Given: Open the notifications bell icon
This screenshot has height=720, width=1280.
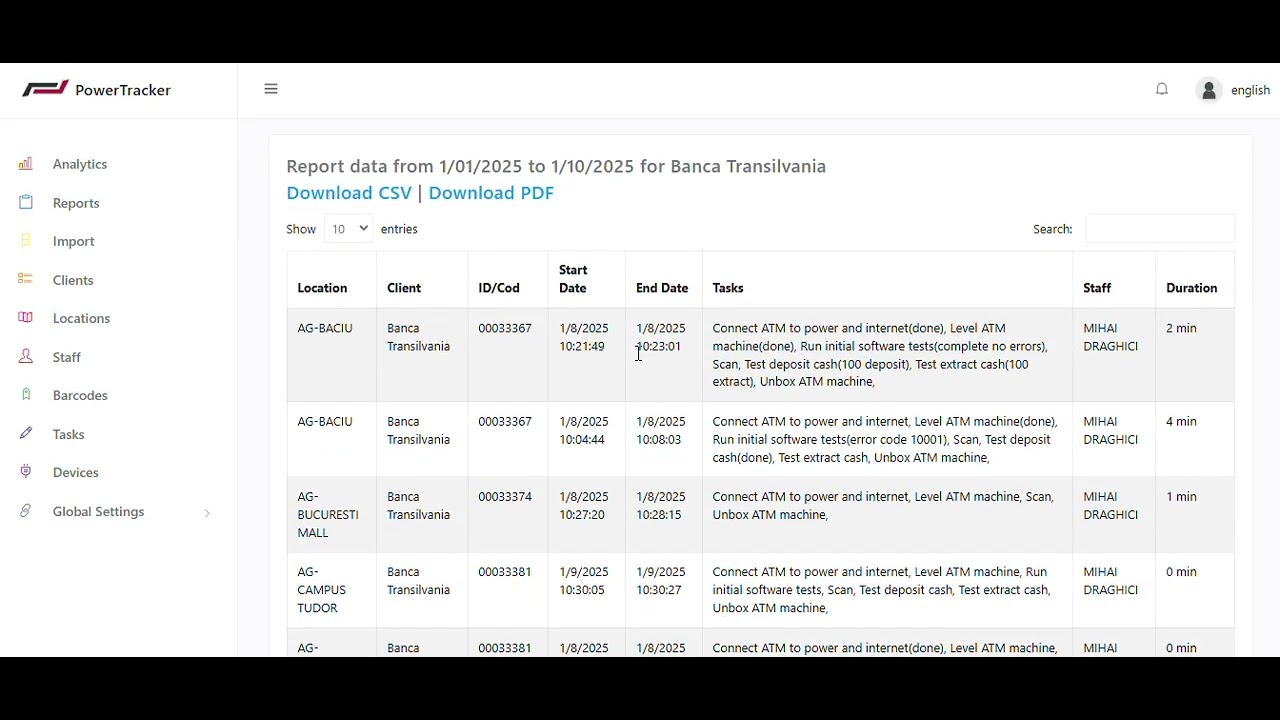Looking at the screenshot, I should (1162, 89).
